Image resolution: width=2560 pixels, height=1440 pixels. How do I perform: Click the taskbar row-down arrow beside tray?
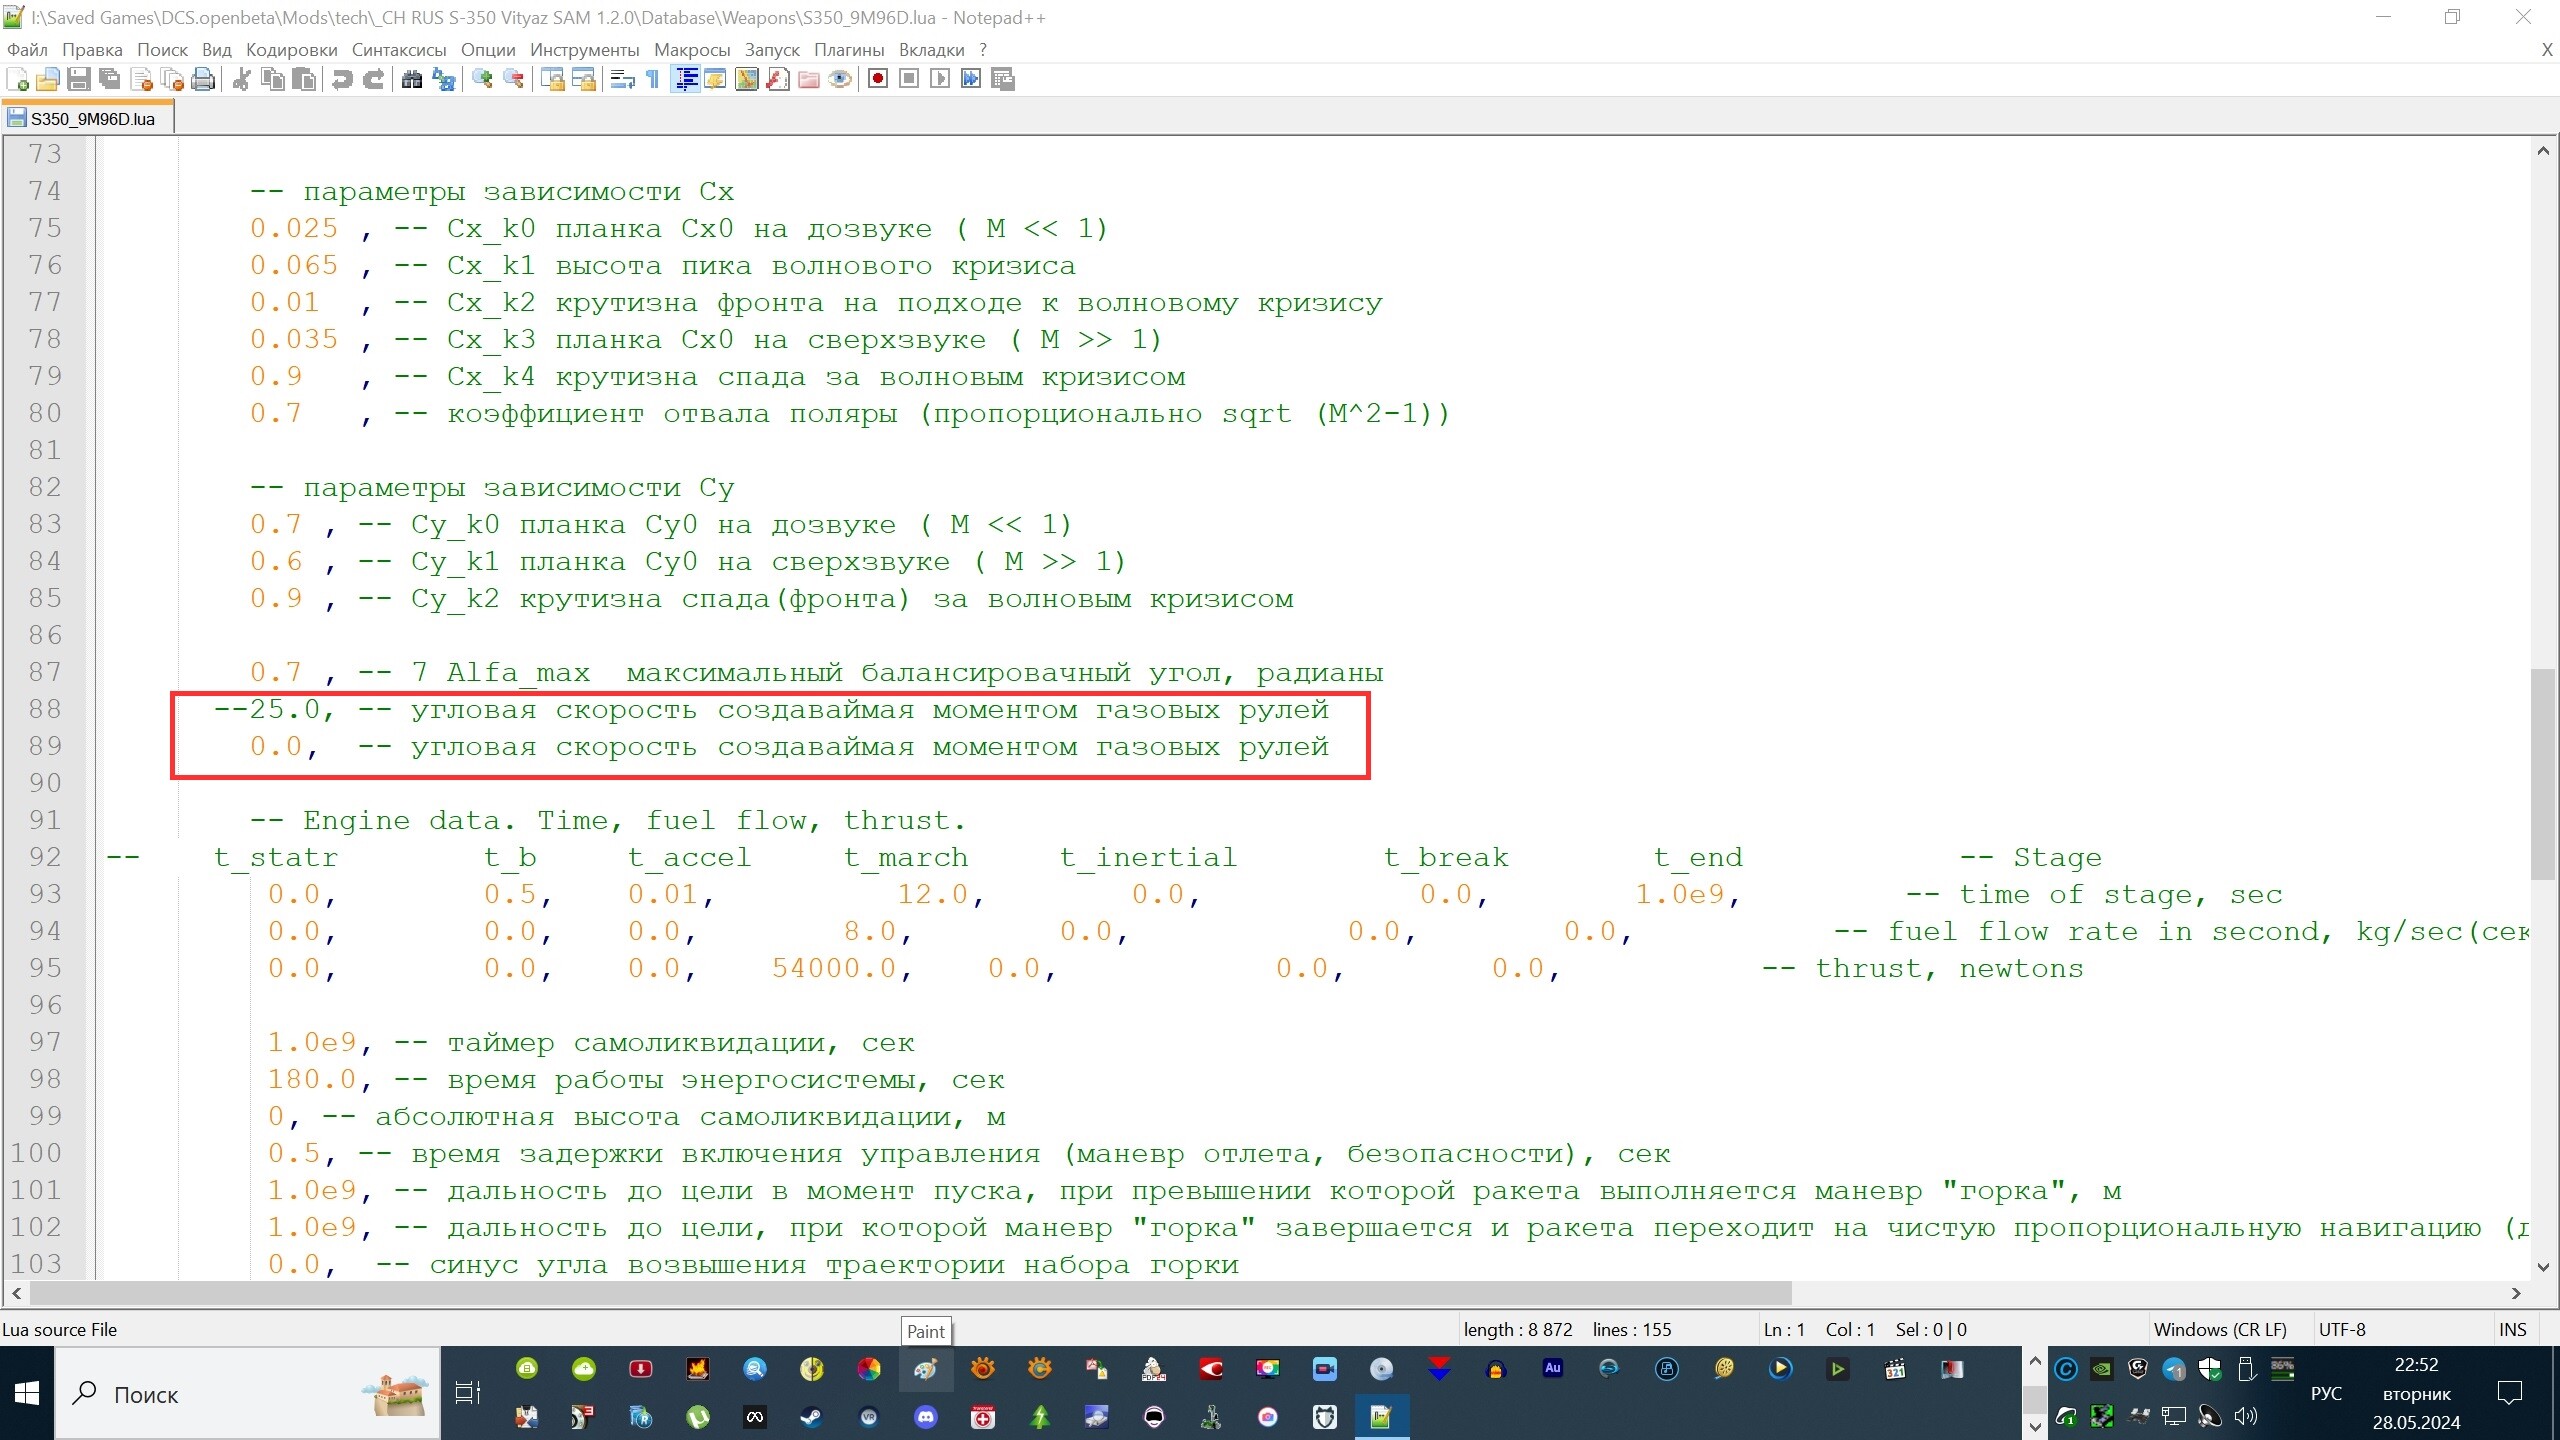coord(2034,1426)
